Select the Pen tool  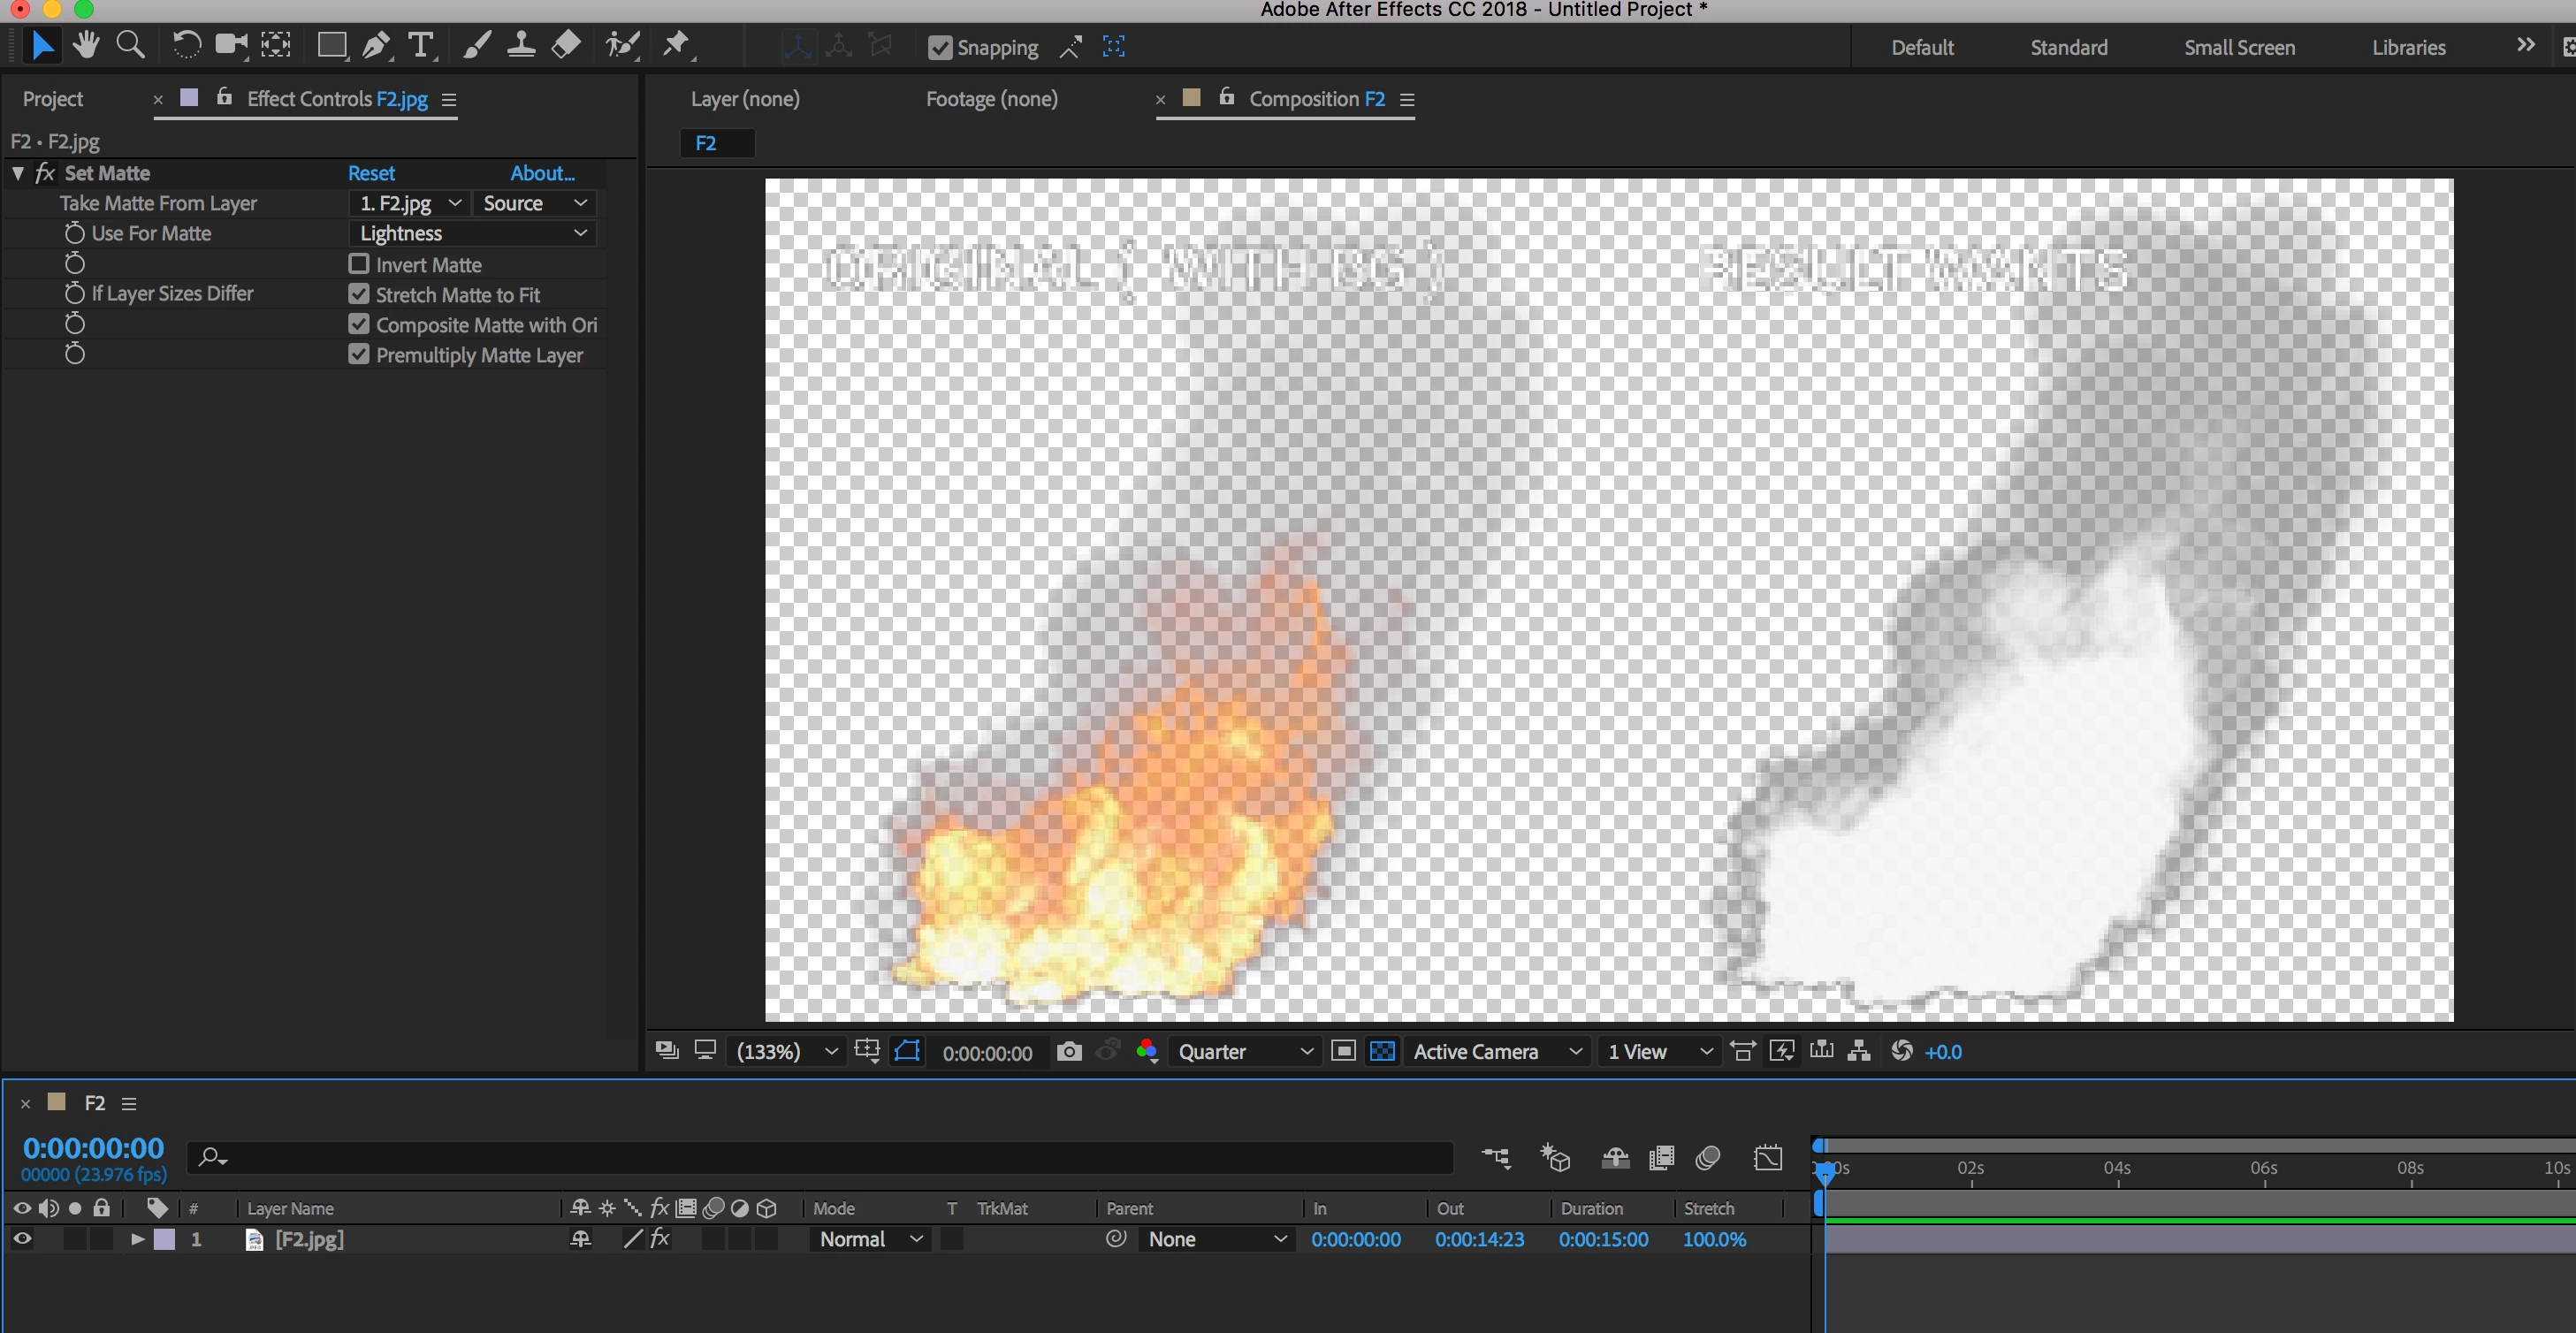376,46
